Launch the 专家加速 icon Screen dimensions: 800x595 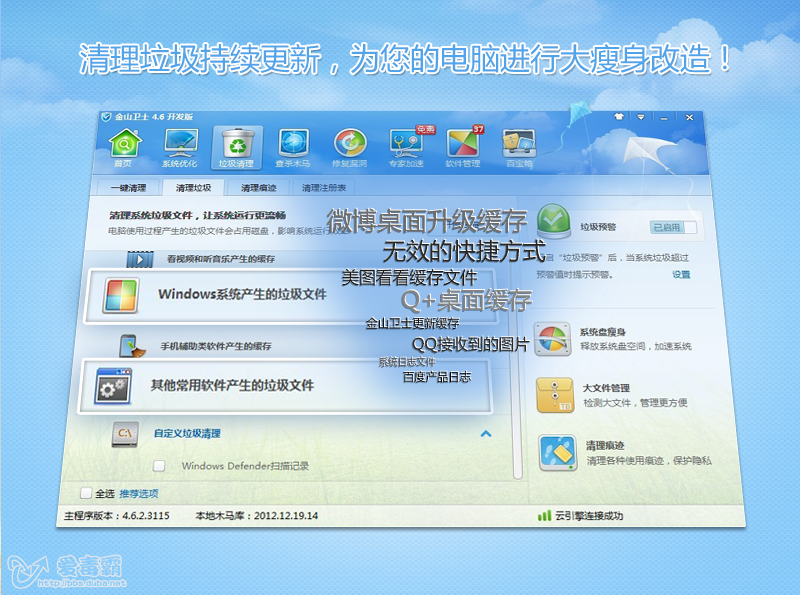[x=406, y=143]
